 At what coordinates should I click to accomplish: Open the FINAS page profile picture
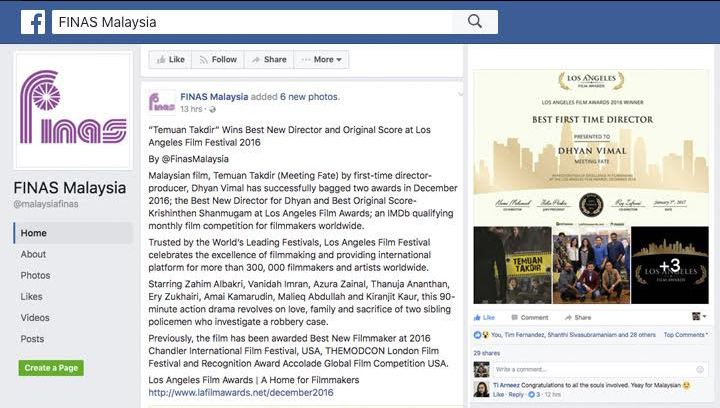(73, 111)
